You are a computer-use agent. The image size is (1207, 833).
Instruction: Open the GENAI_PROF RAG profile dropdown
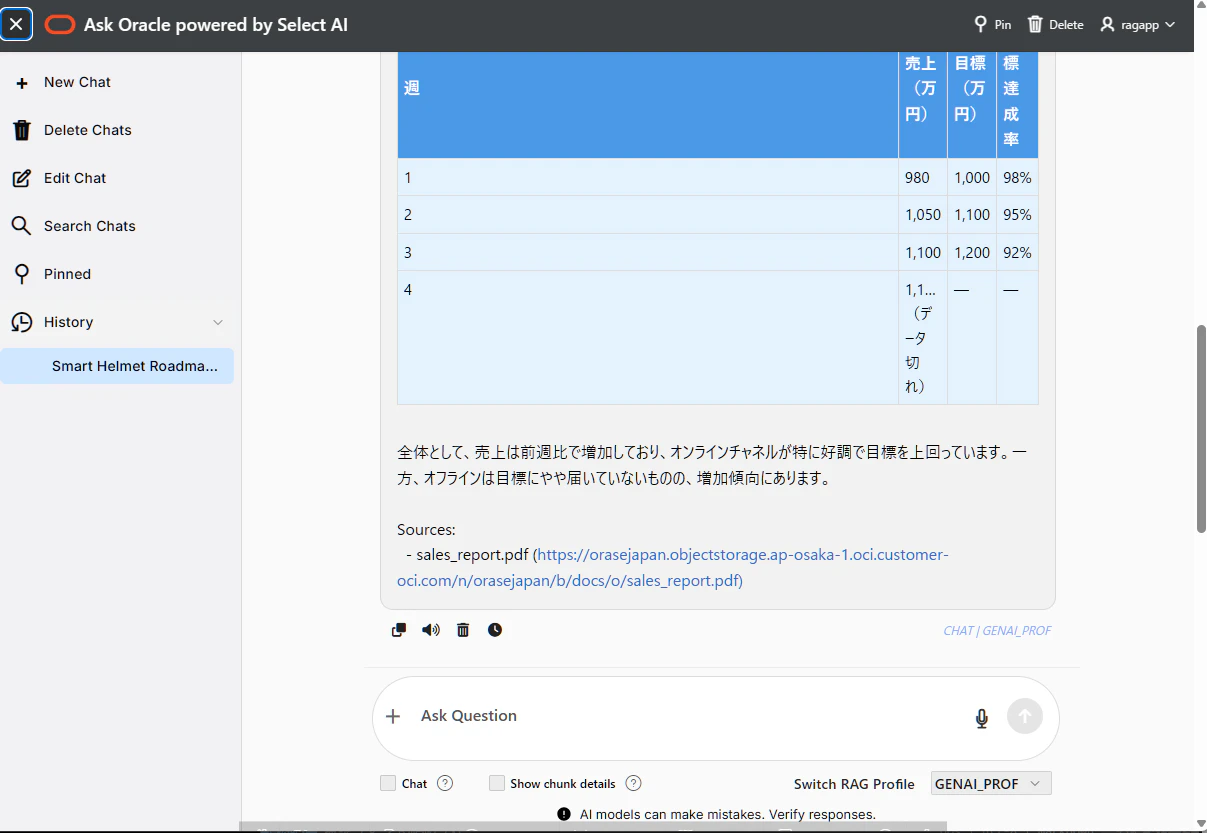click(x=991, y=784)
